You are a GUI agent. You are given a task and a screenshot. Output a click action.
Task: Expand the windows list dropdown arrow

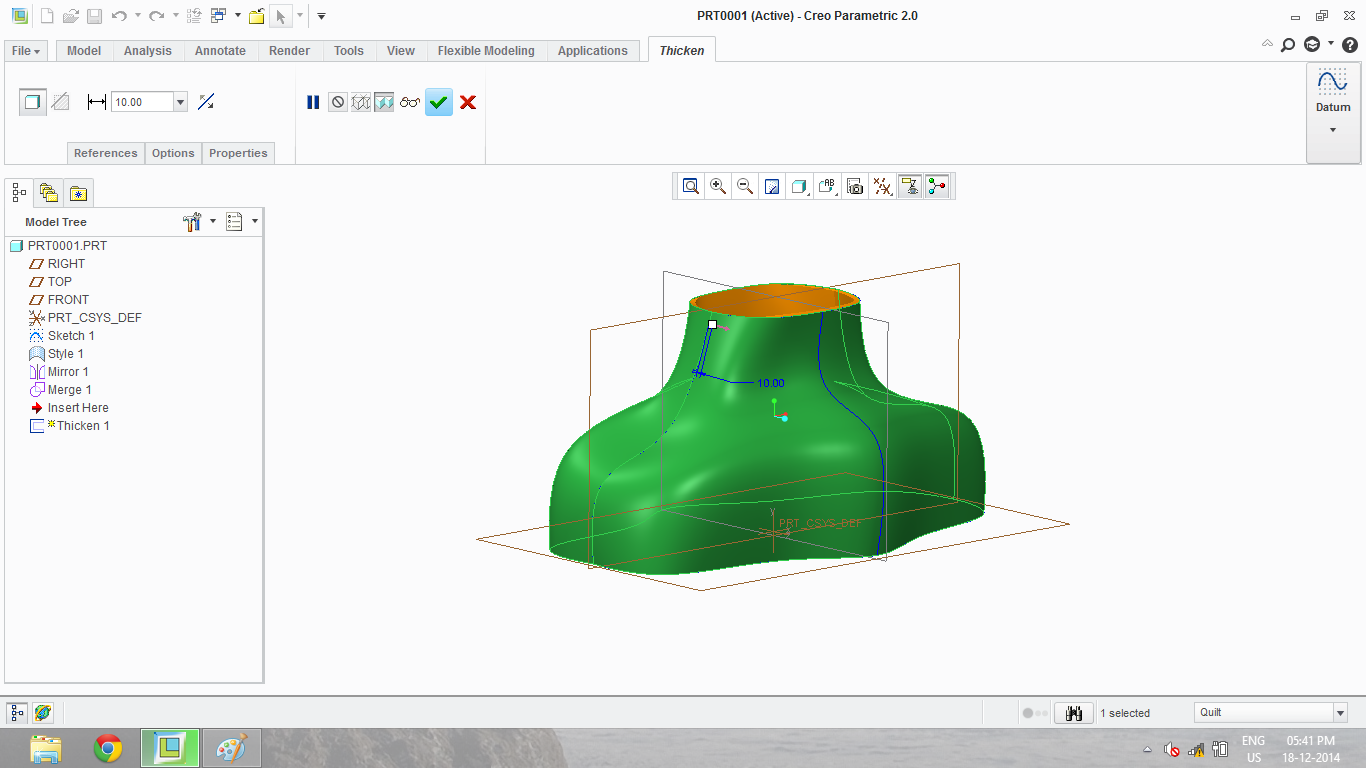click(238, 16)
